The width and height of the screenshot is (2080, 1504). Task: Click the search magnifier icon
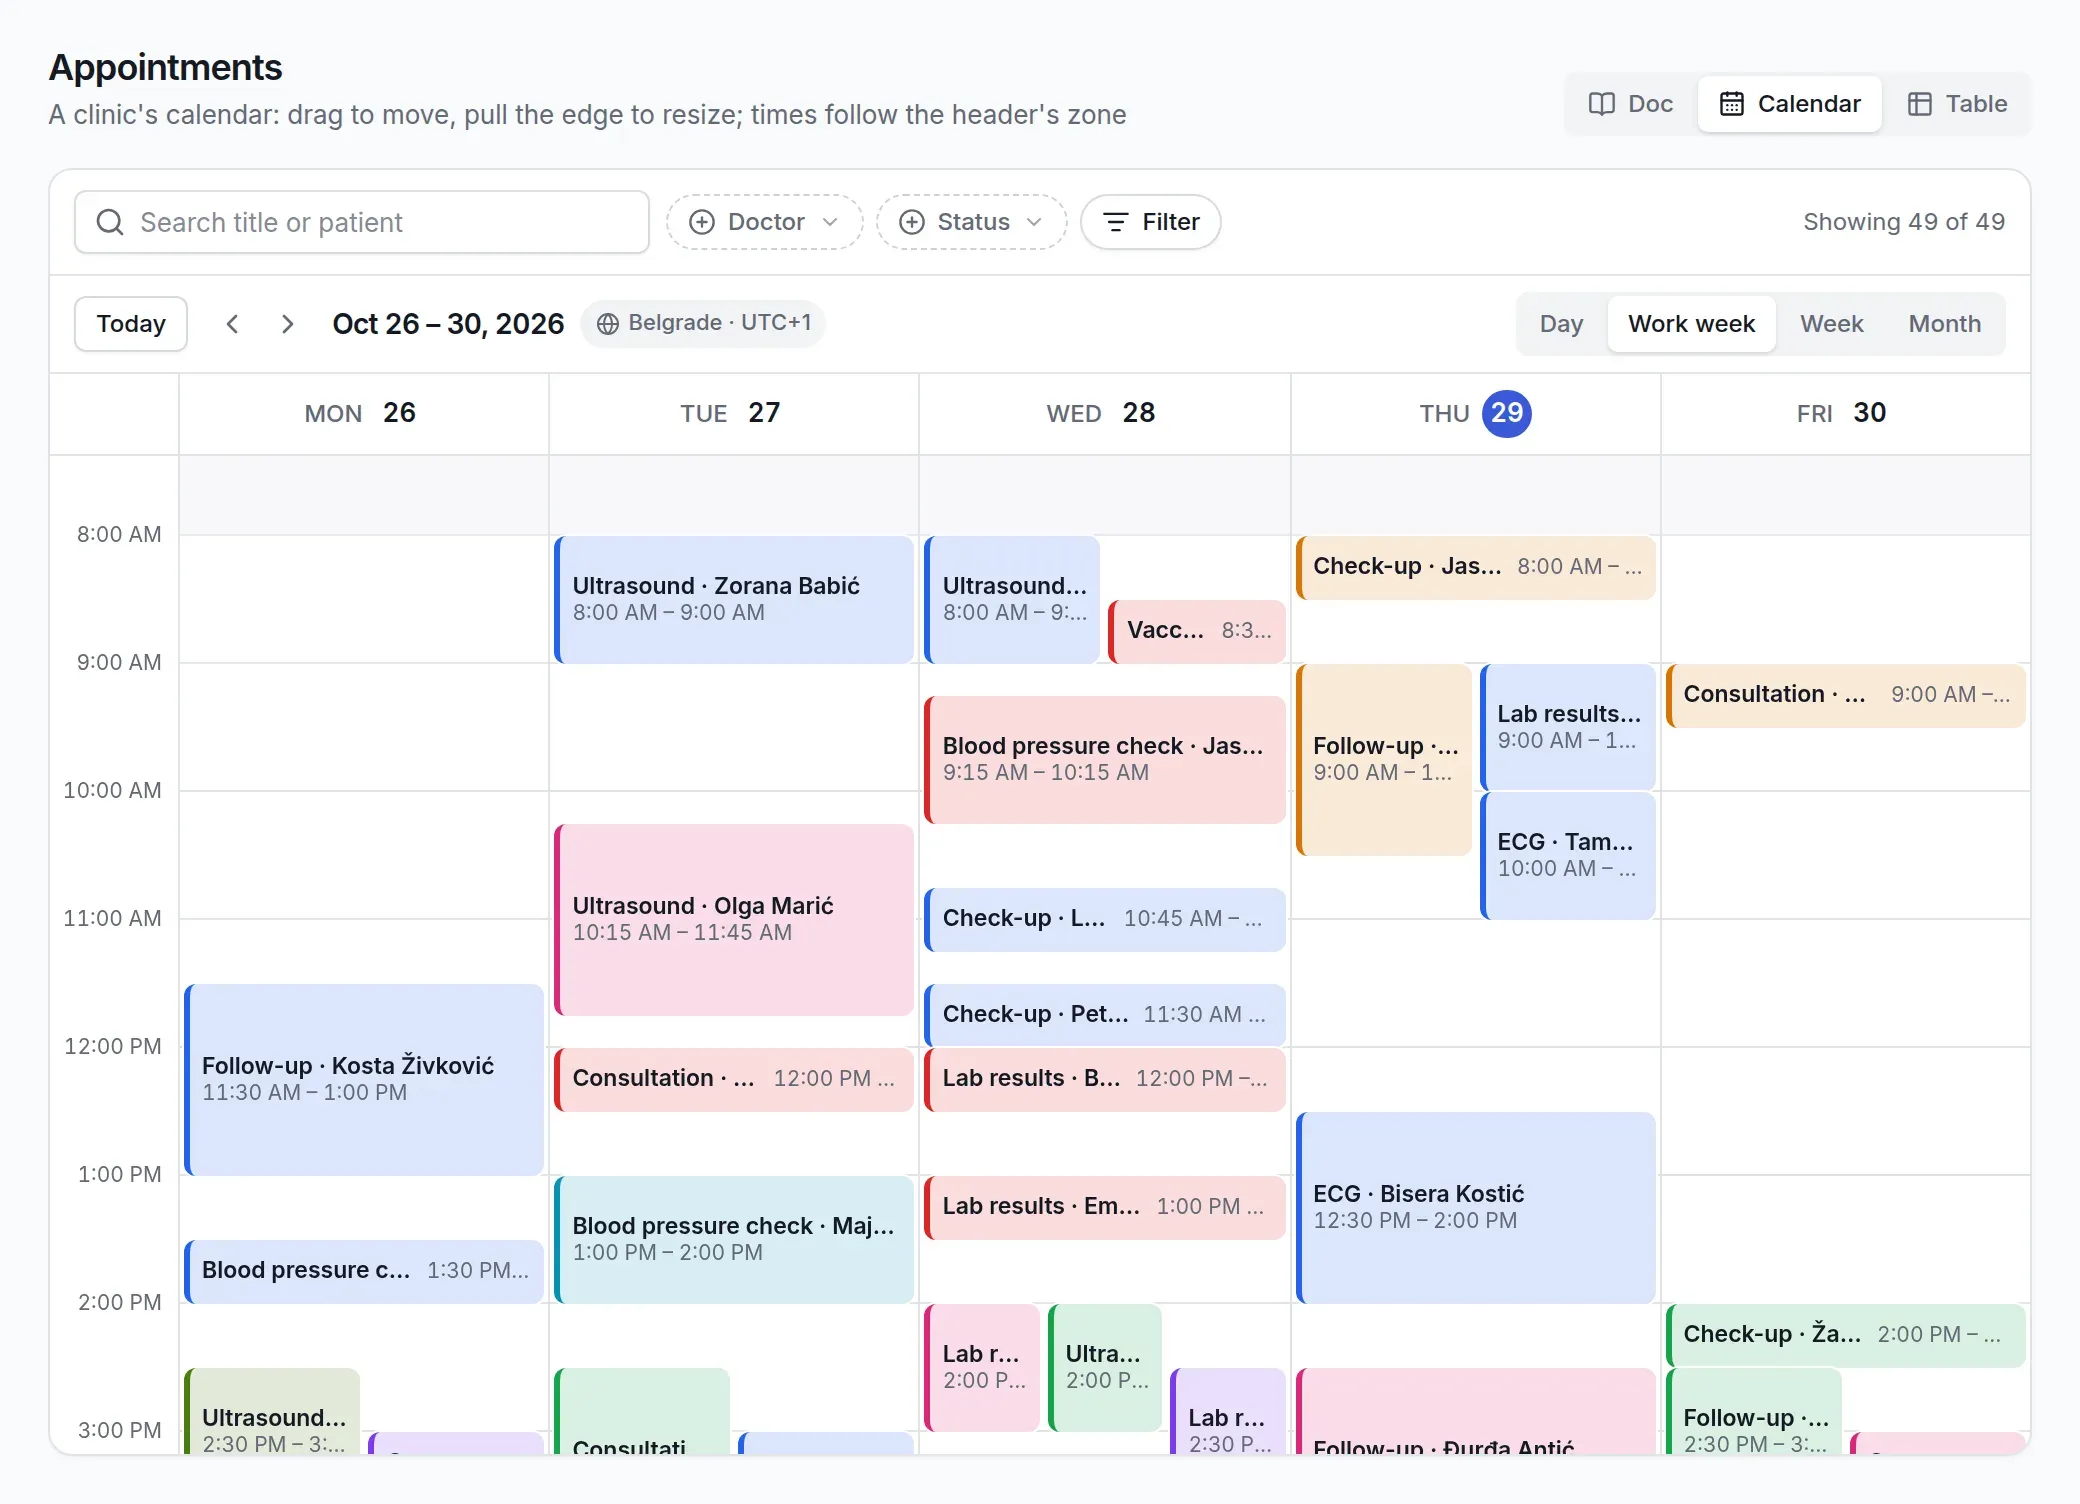click(x=110, y=222)
